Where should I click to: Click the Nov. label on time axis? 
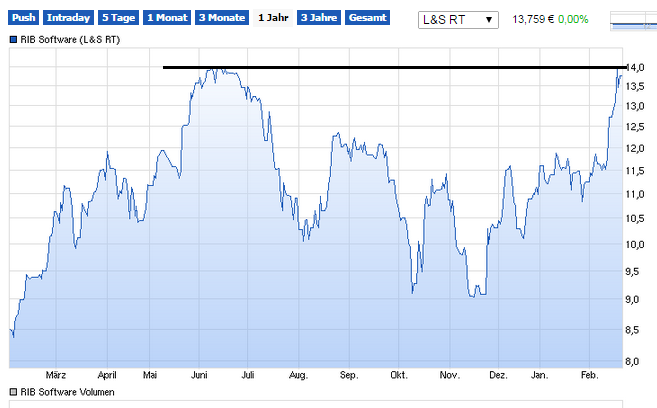448,375
